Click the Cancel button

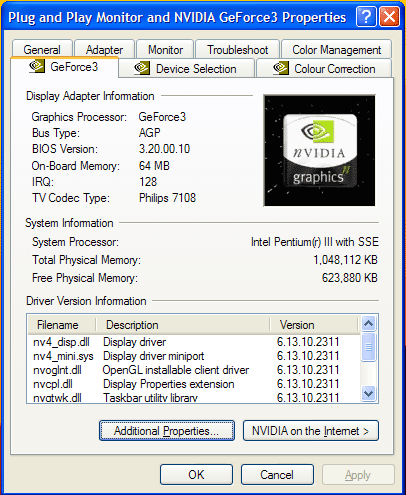click(277, 474)
